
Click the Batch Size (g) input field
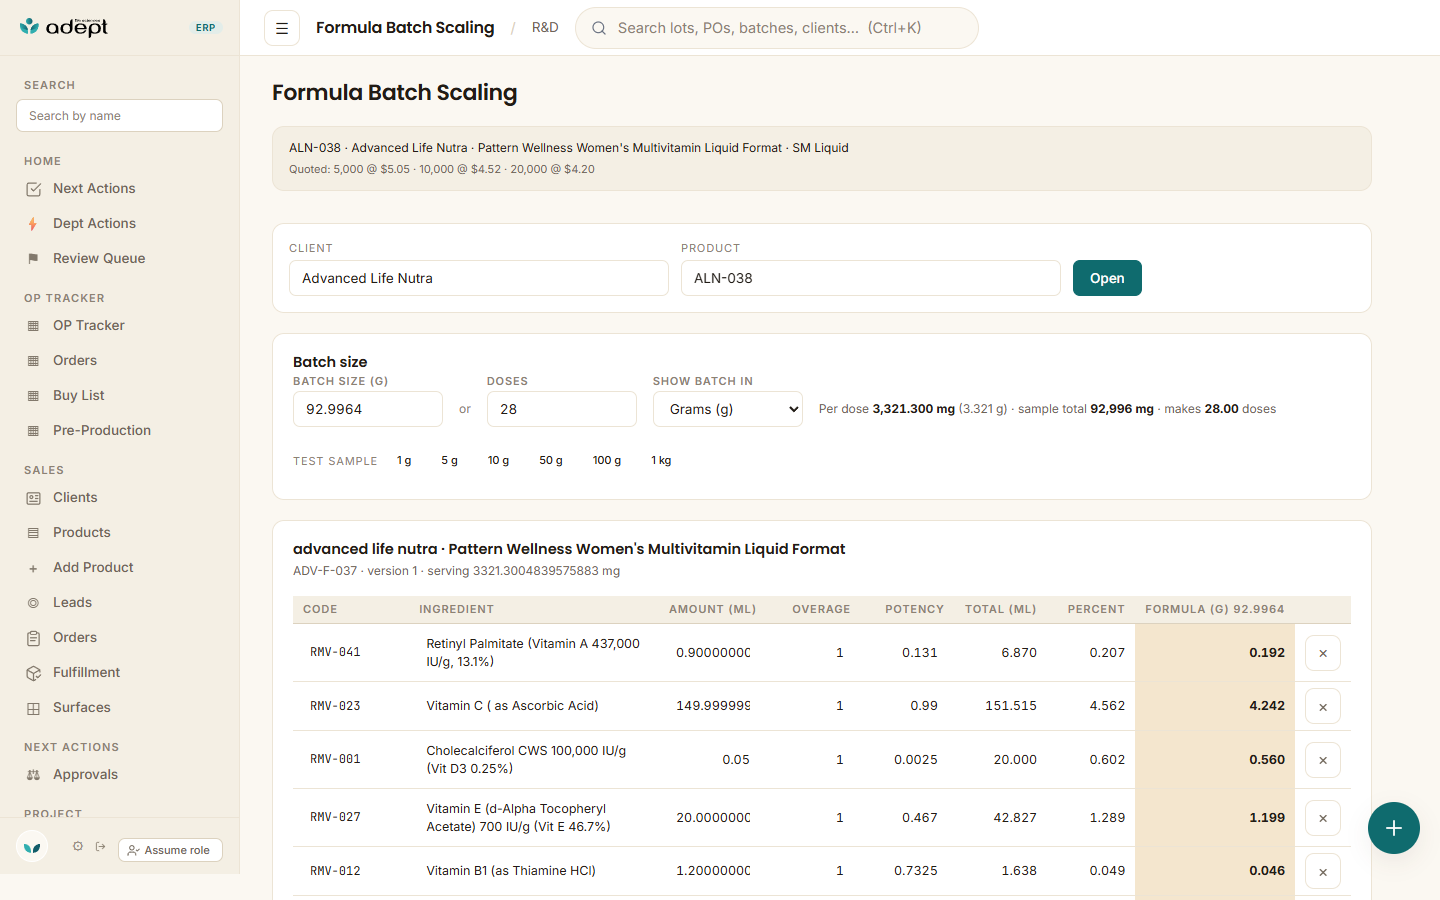(x=368, y=409)
